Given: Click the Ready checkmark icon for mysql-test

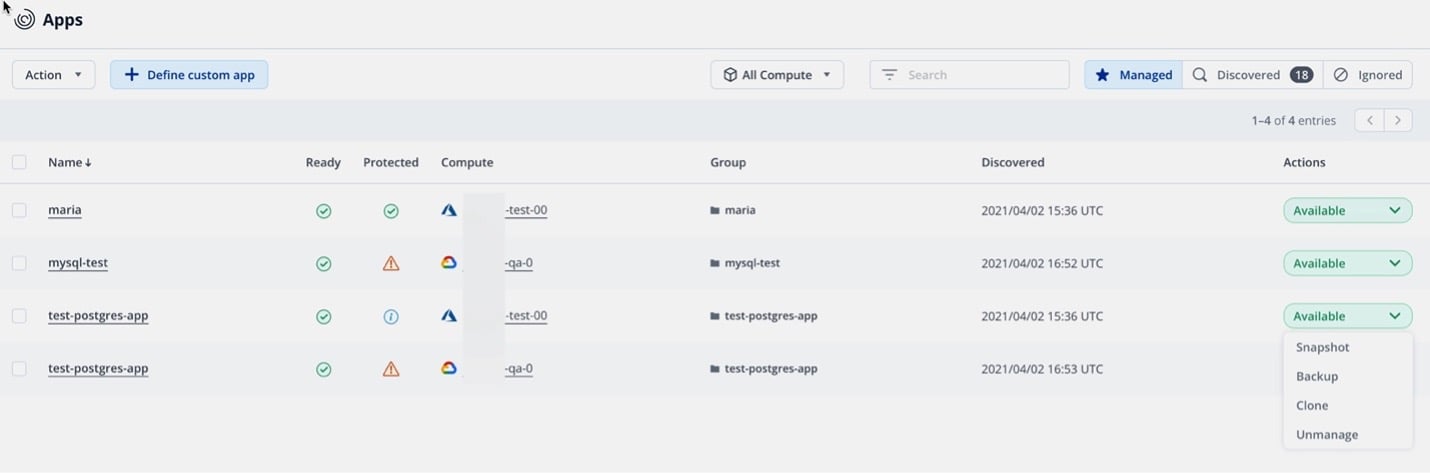Looking at the screenshot, I should pyautogui.click(x=323, y=264).
